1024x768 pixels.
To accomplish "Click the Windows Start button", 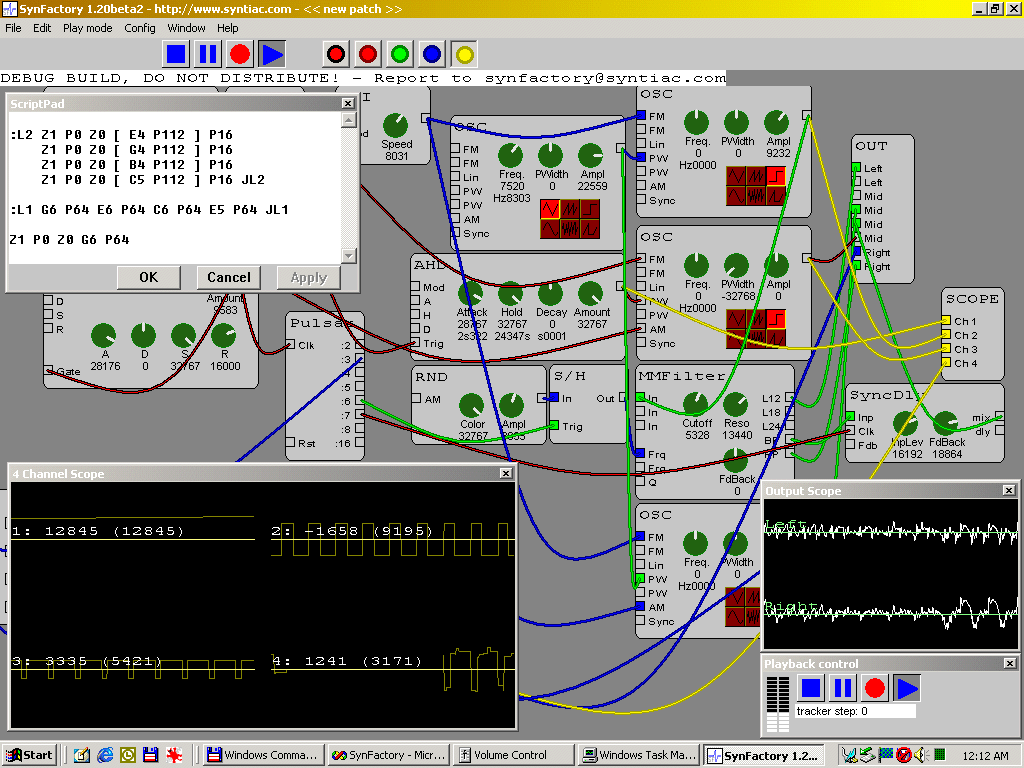I will 29,756.
